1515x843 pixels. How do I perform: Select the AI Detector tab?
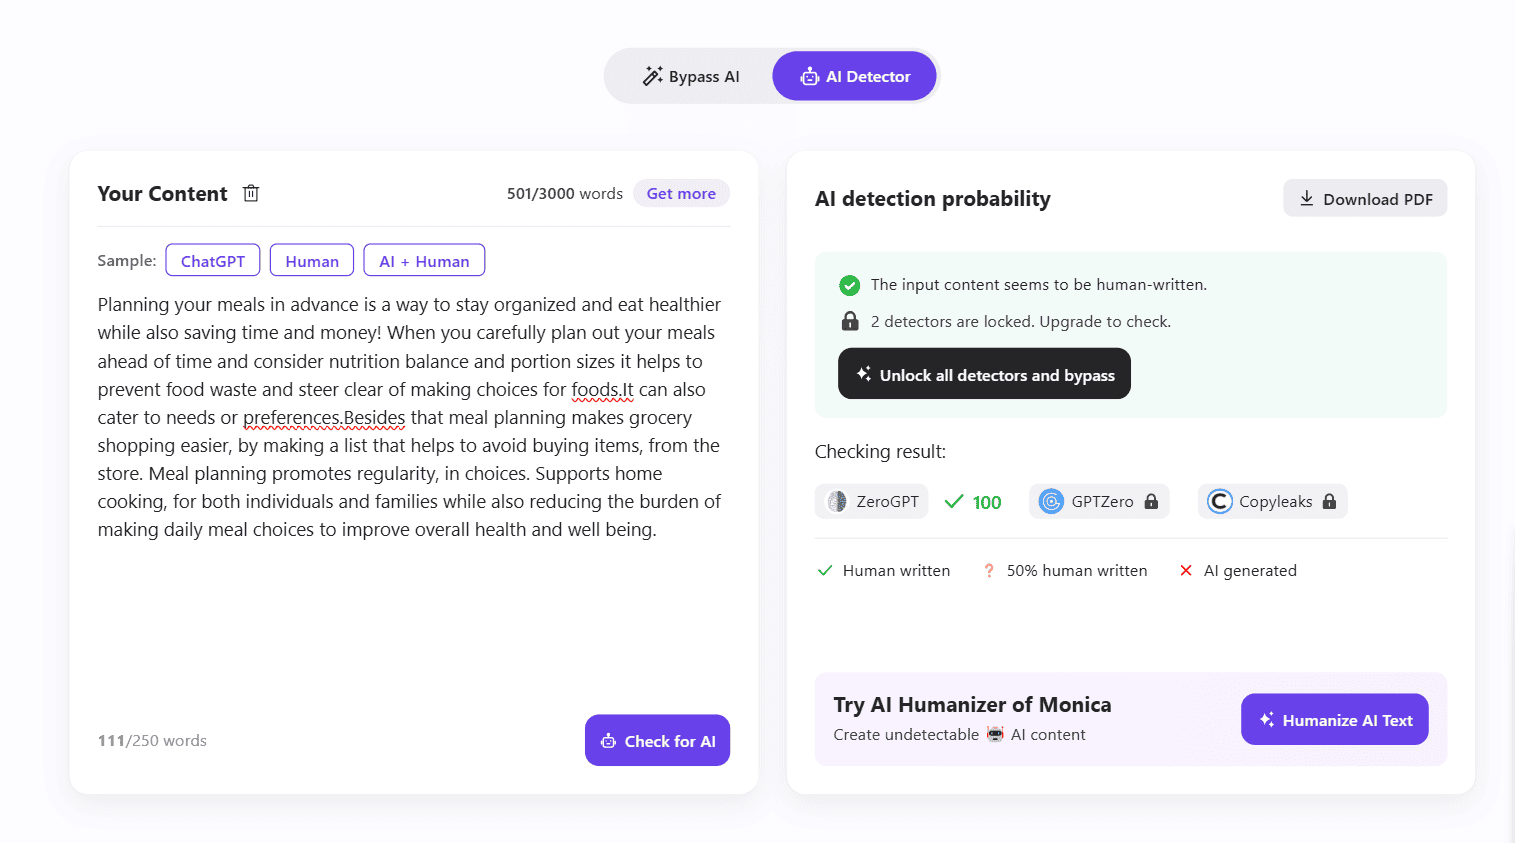(x=855, y=76)
